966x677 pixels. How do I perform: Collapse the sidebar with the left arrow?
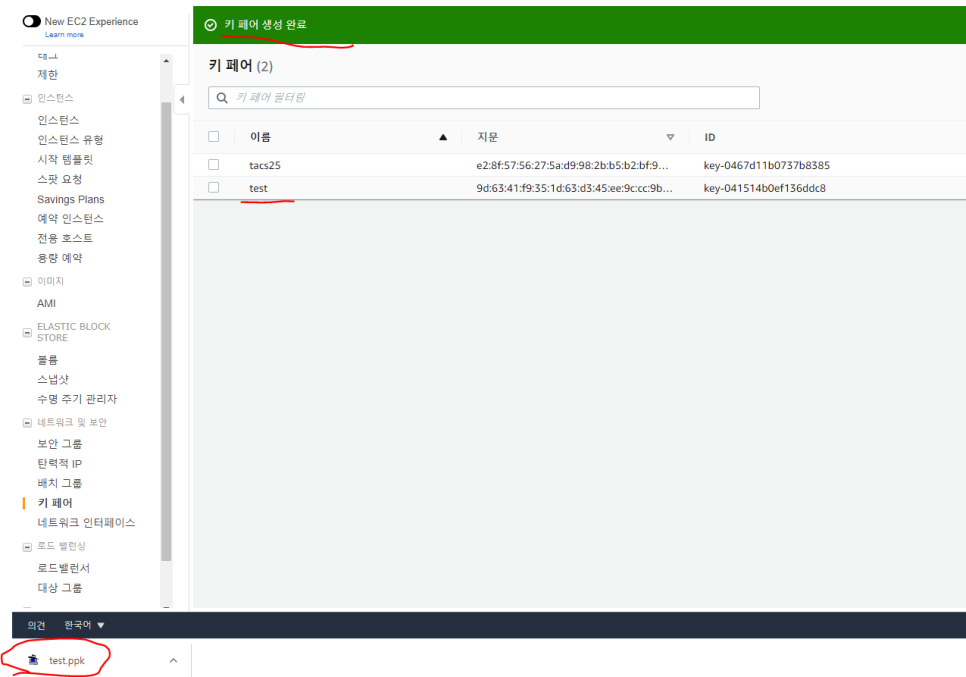coord(182,99)
